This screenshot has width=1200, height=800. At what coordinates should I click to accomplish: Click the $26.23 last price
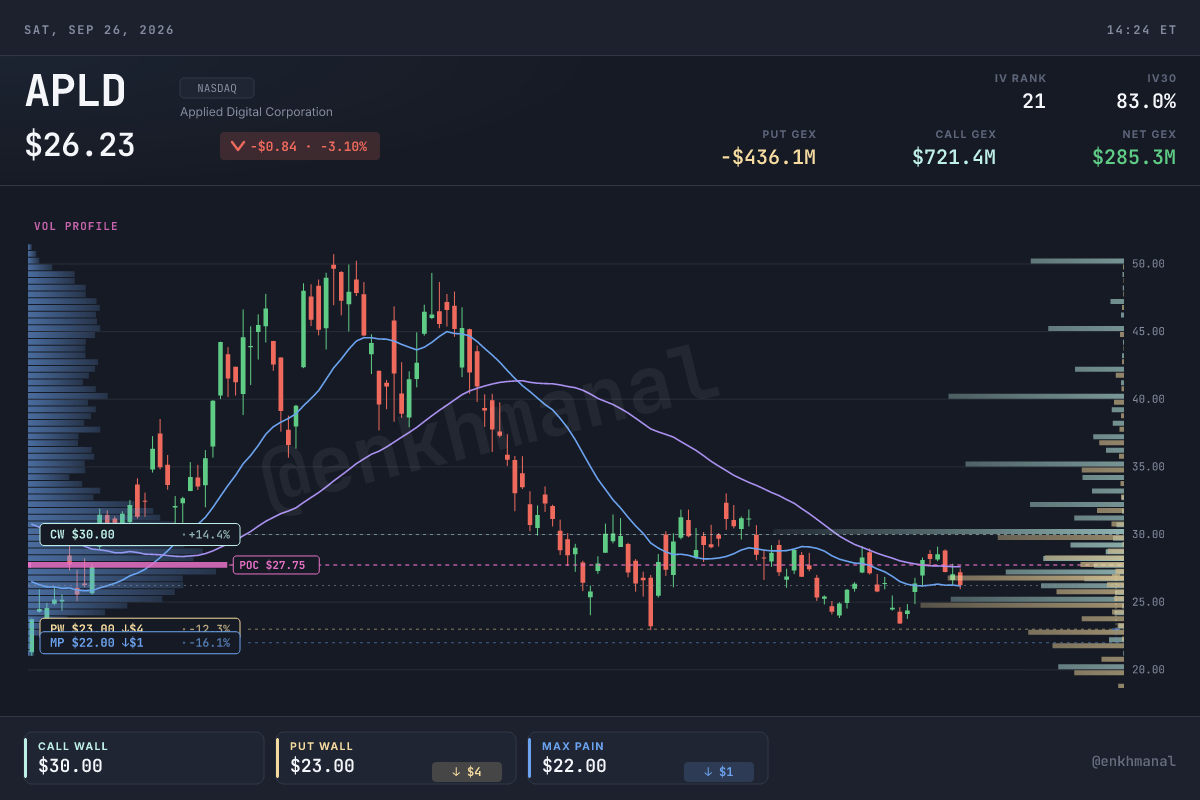(80, 146)
